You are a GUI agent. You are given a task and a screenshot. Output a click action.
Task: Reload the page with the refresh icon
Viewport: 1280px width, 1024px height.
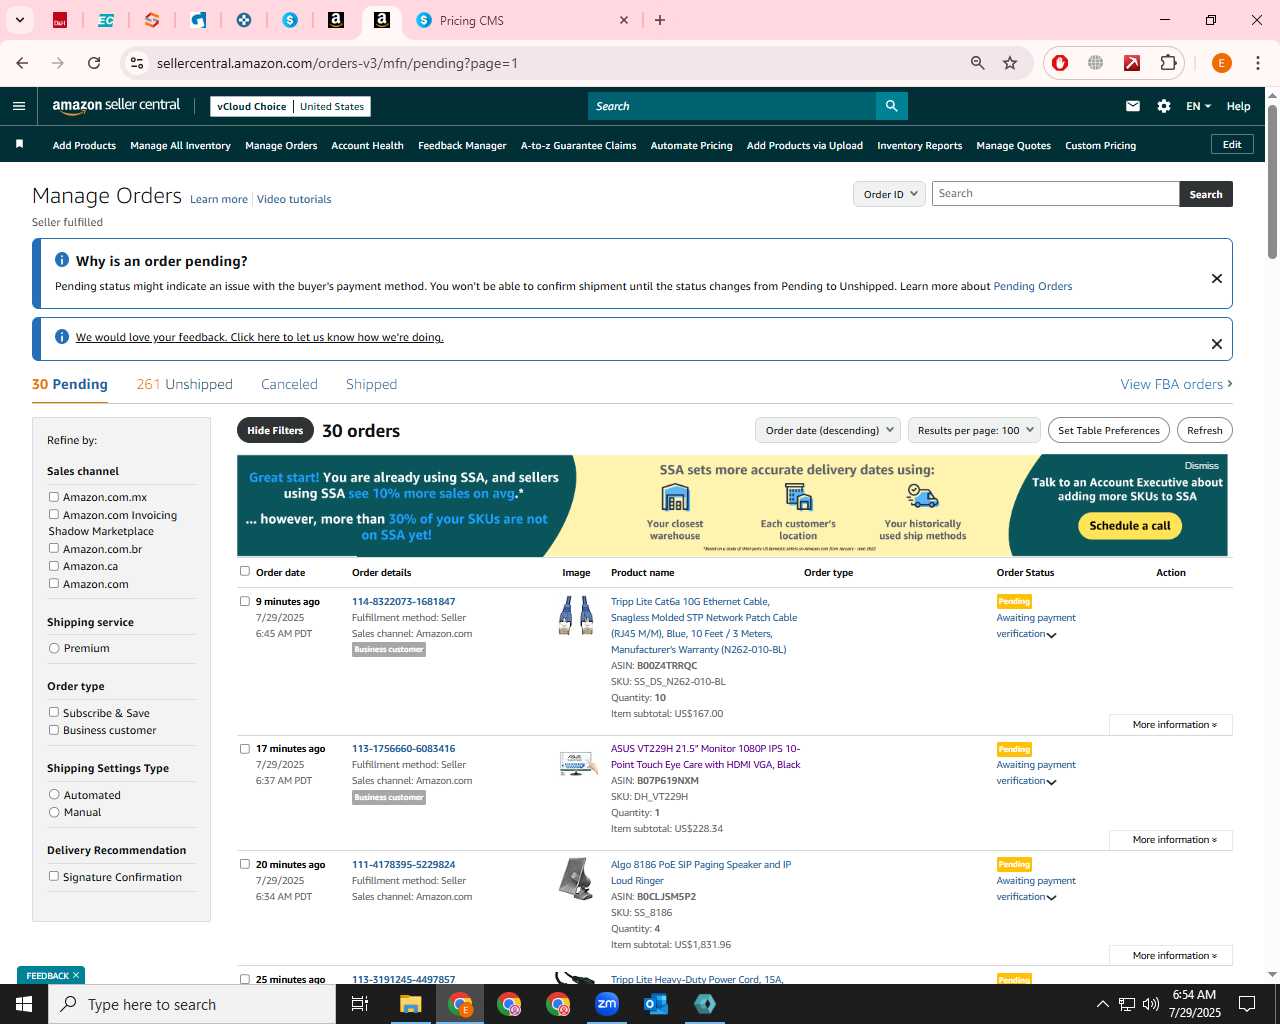click(x=94, y=63)
